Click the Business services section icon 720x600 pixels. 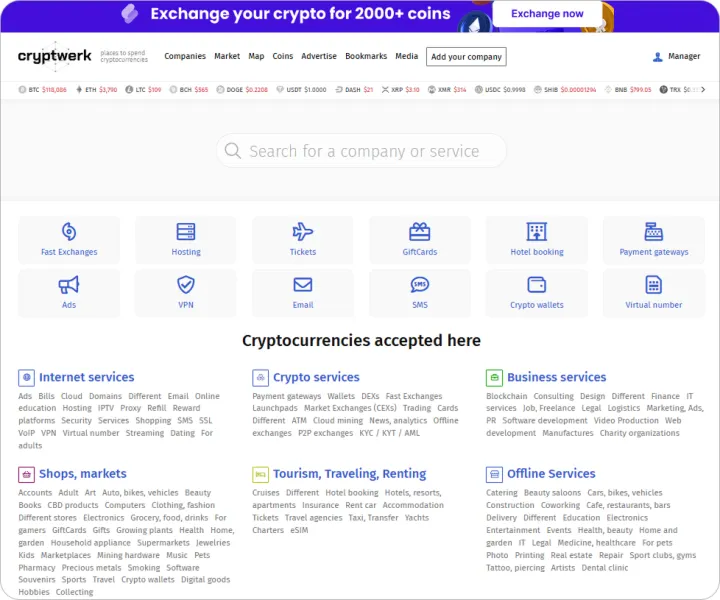point(495,378)
